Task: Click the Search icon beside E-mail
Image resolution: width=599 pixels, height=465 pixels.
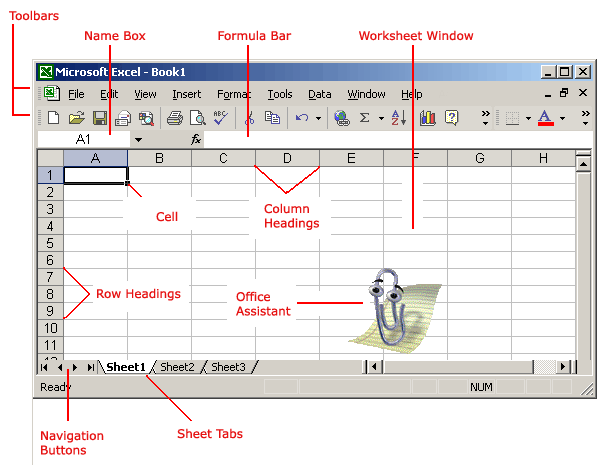Action: (146, 118)
